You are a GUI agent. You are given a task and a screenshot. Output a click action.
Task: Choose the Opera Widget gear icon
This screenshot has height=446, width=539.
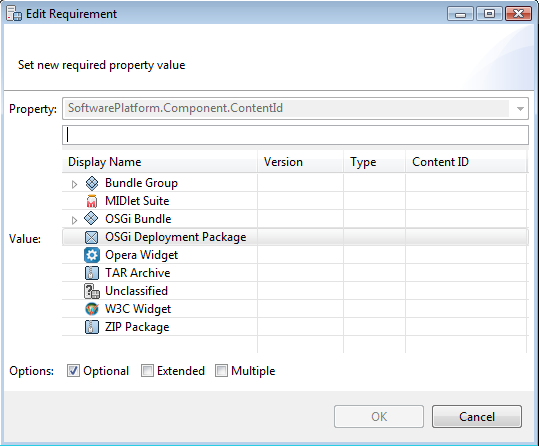tap(92, 255)
